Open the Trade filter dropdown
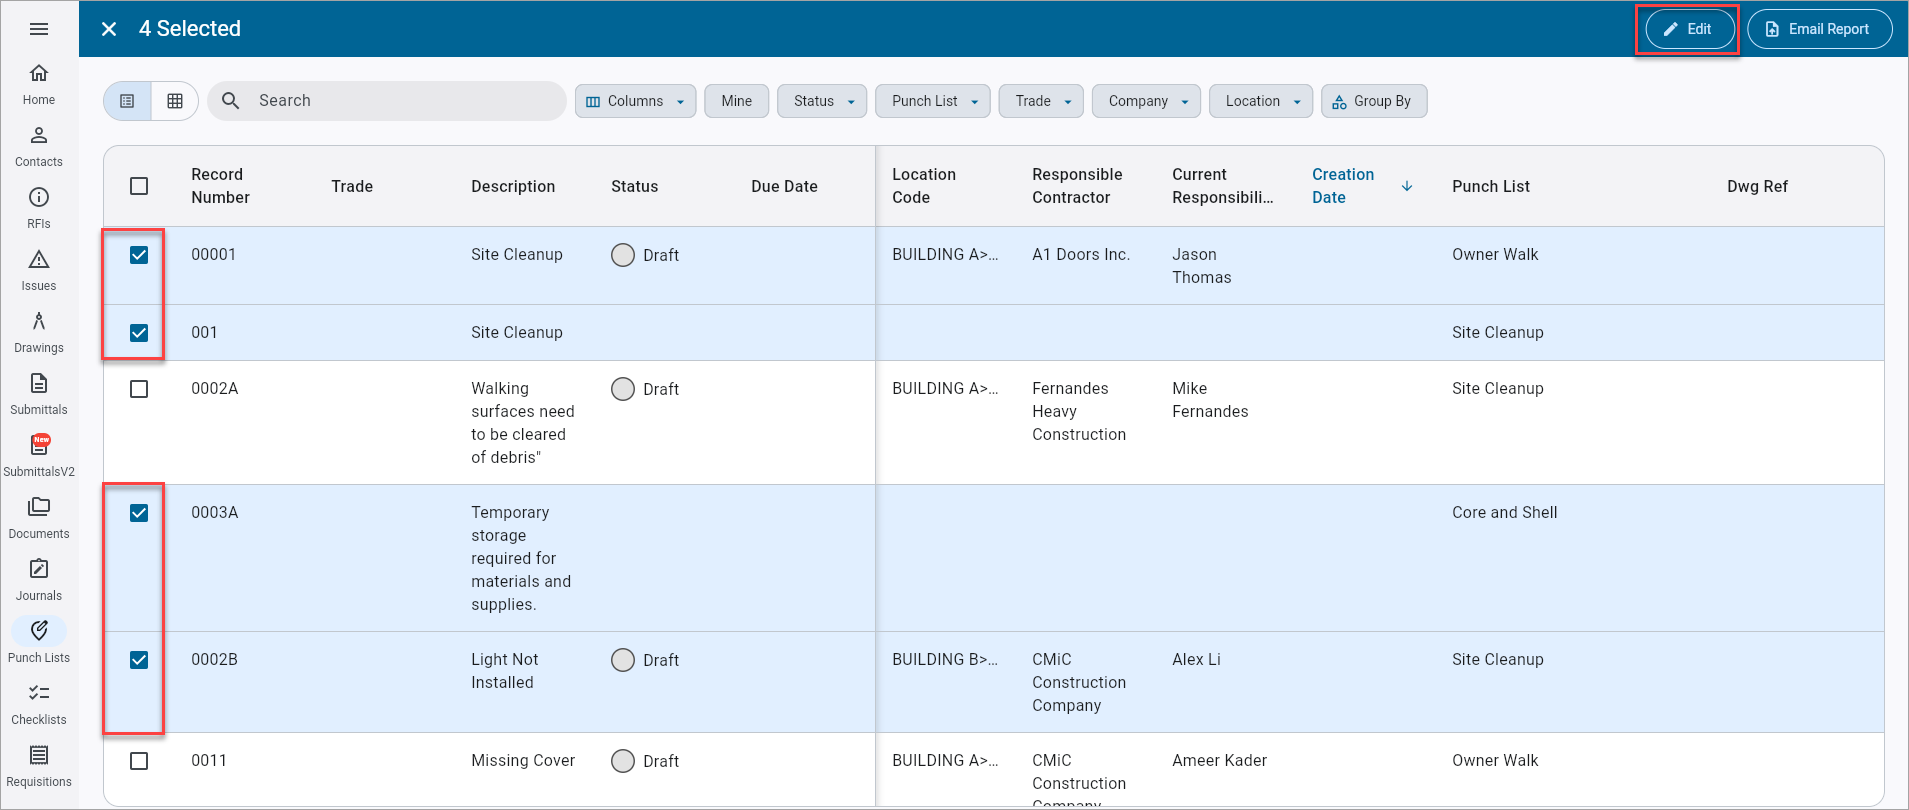This screenshot has width=1909, height=810. [1041, 101]
